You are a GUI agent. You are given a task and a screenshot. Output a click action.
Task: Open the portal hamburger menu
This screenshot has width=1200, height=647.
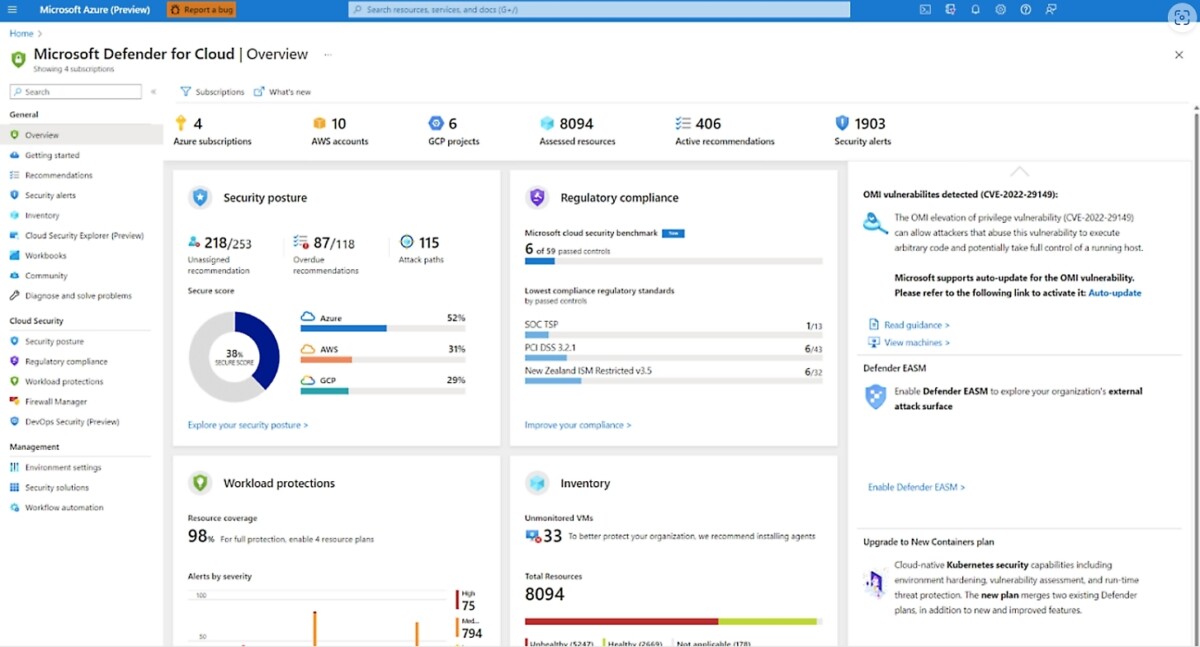click(11, 9)
